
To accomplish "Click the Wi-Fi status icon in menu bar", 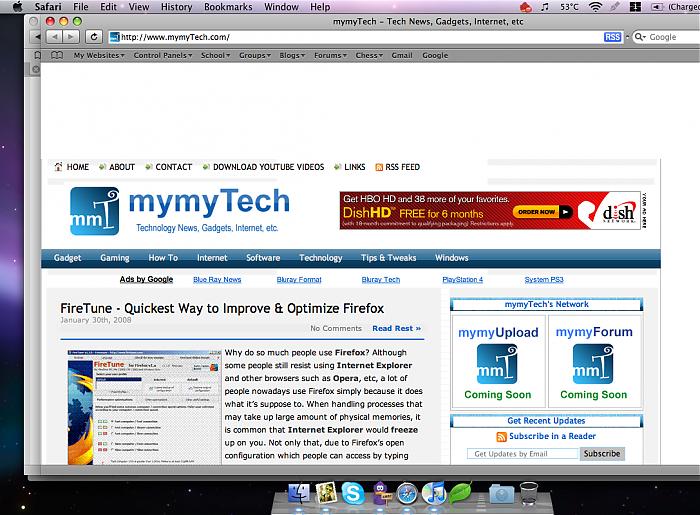I will [x=595, y=7].
